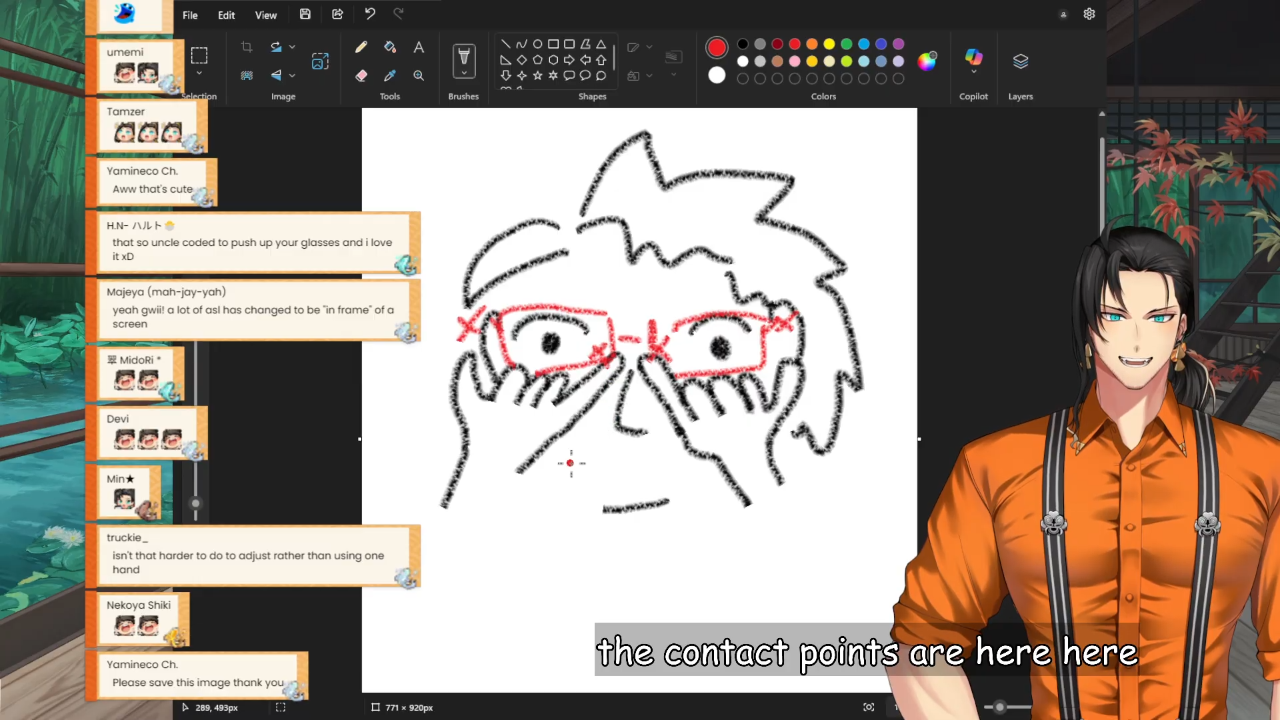Click the Crop image icon

(x=246, y=47)
